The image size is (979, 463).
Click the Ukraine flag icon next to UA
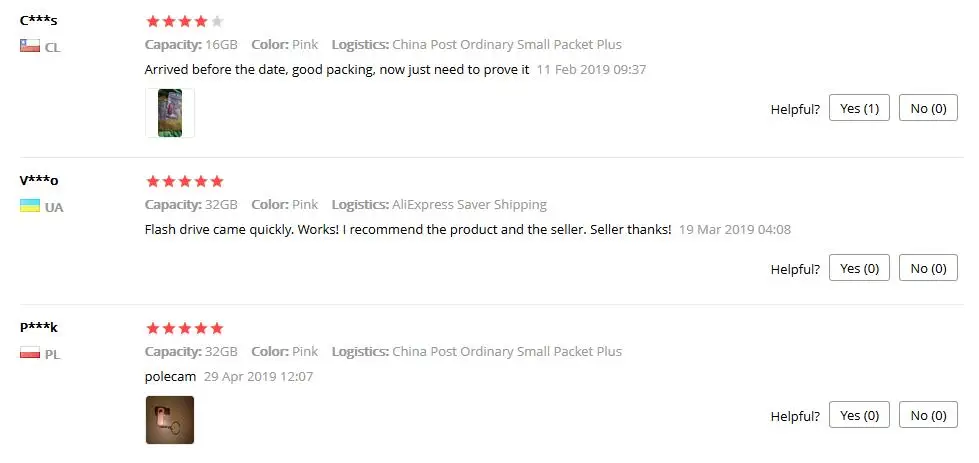(30, 205)
